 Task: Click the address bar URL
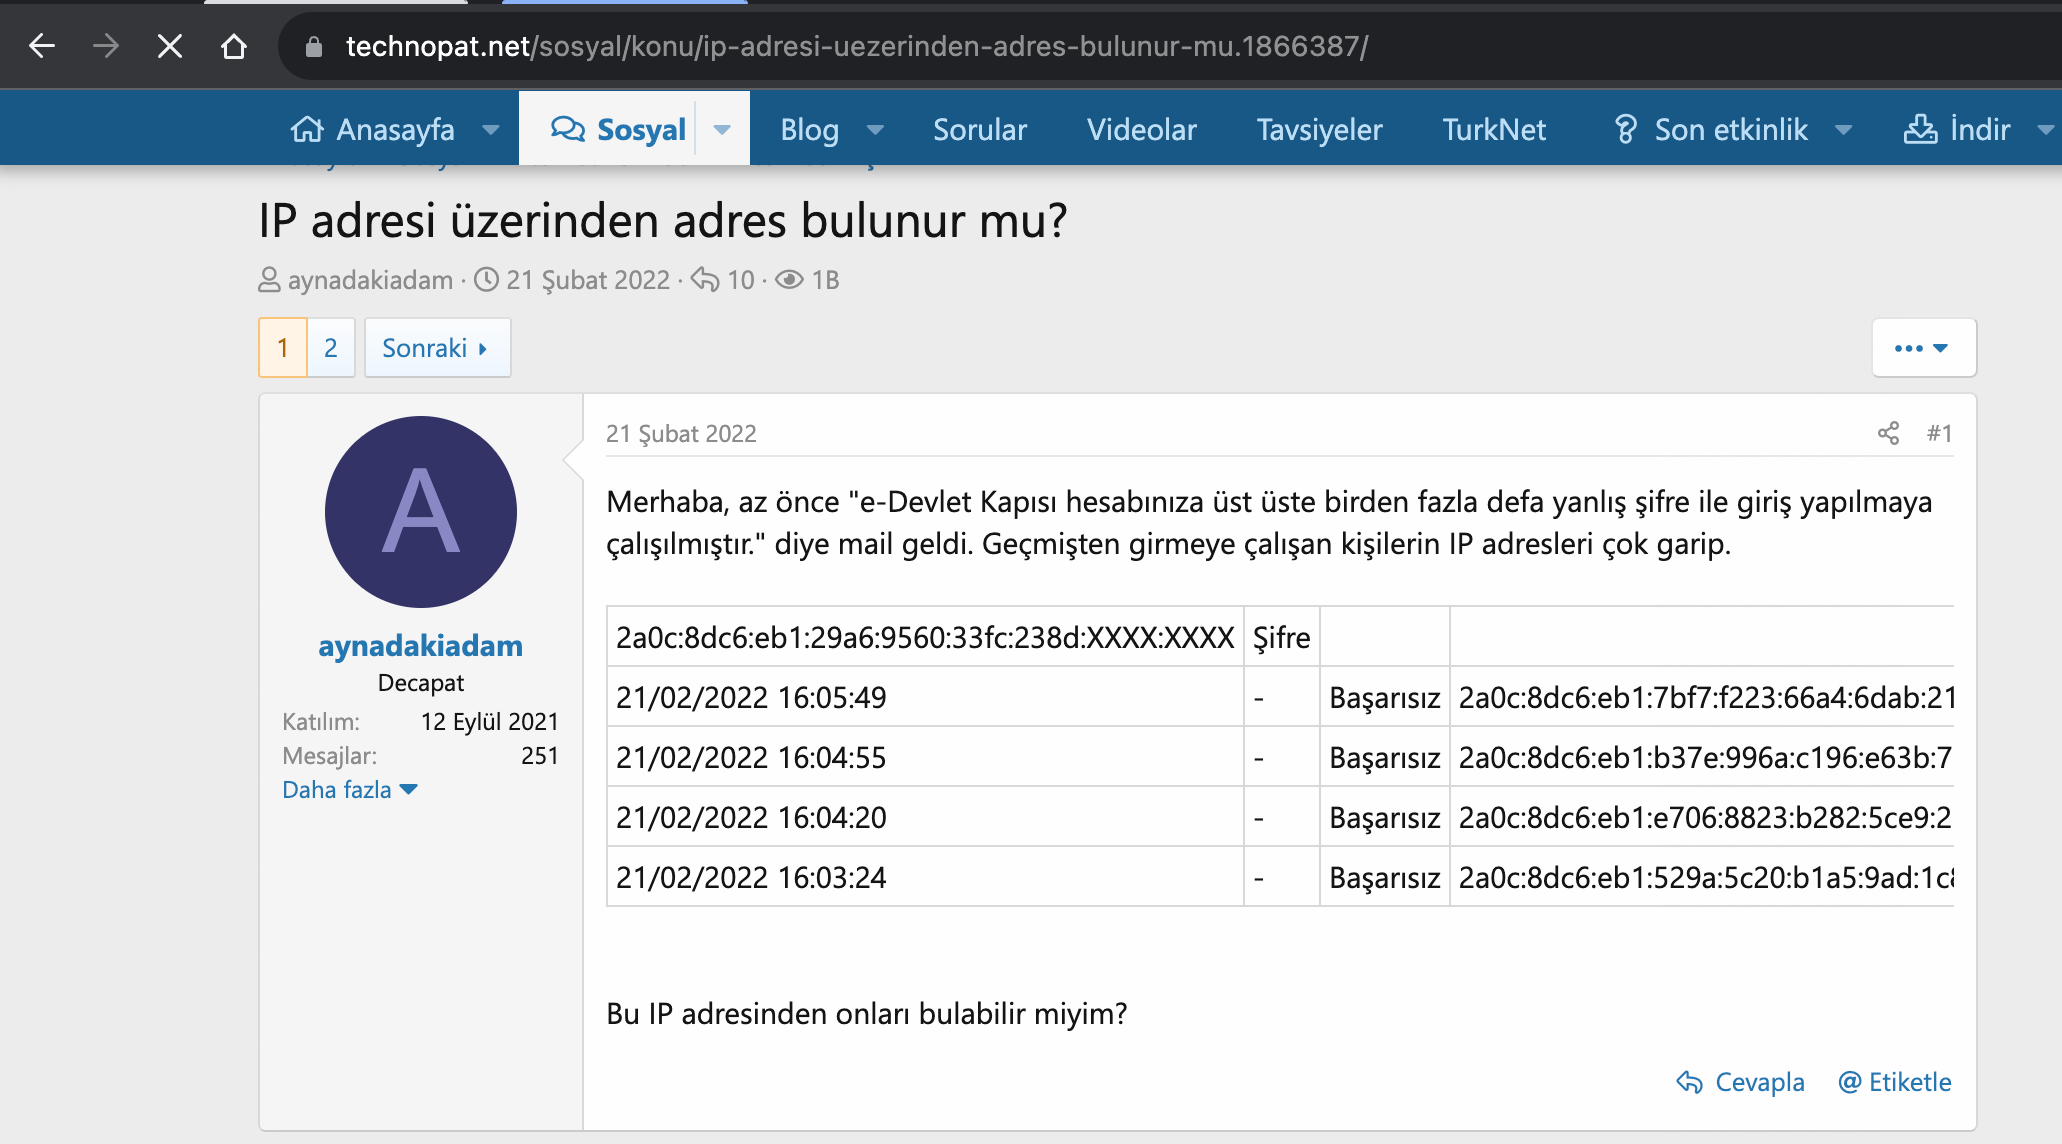857,46
